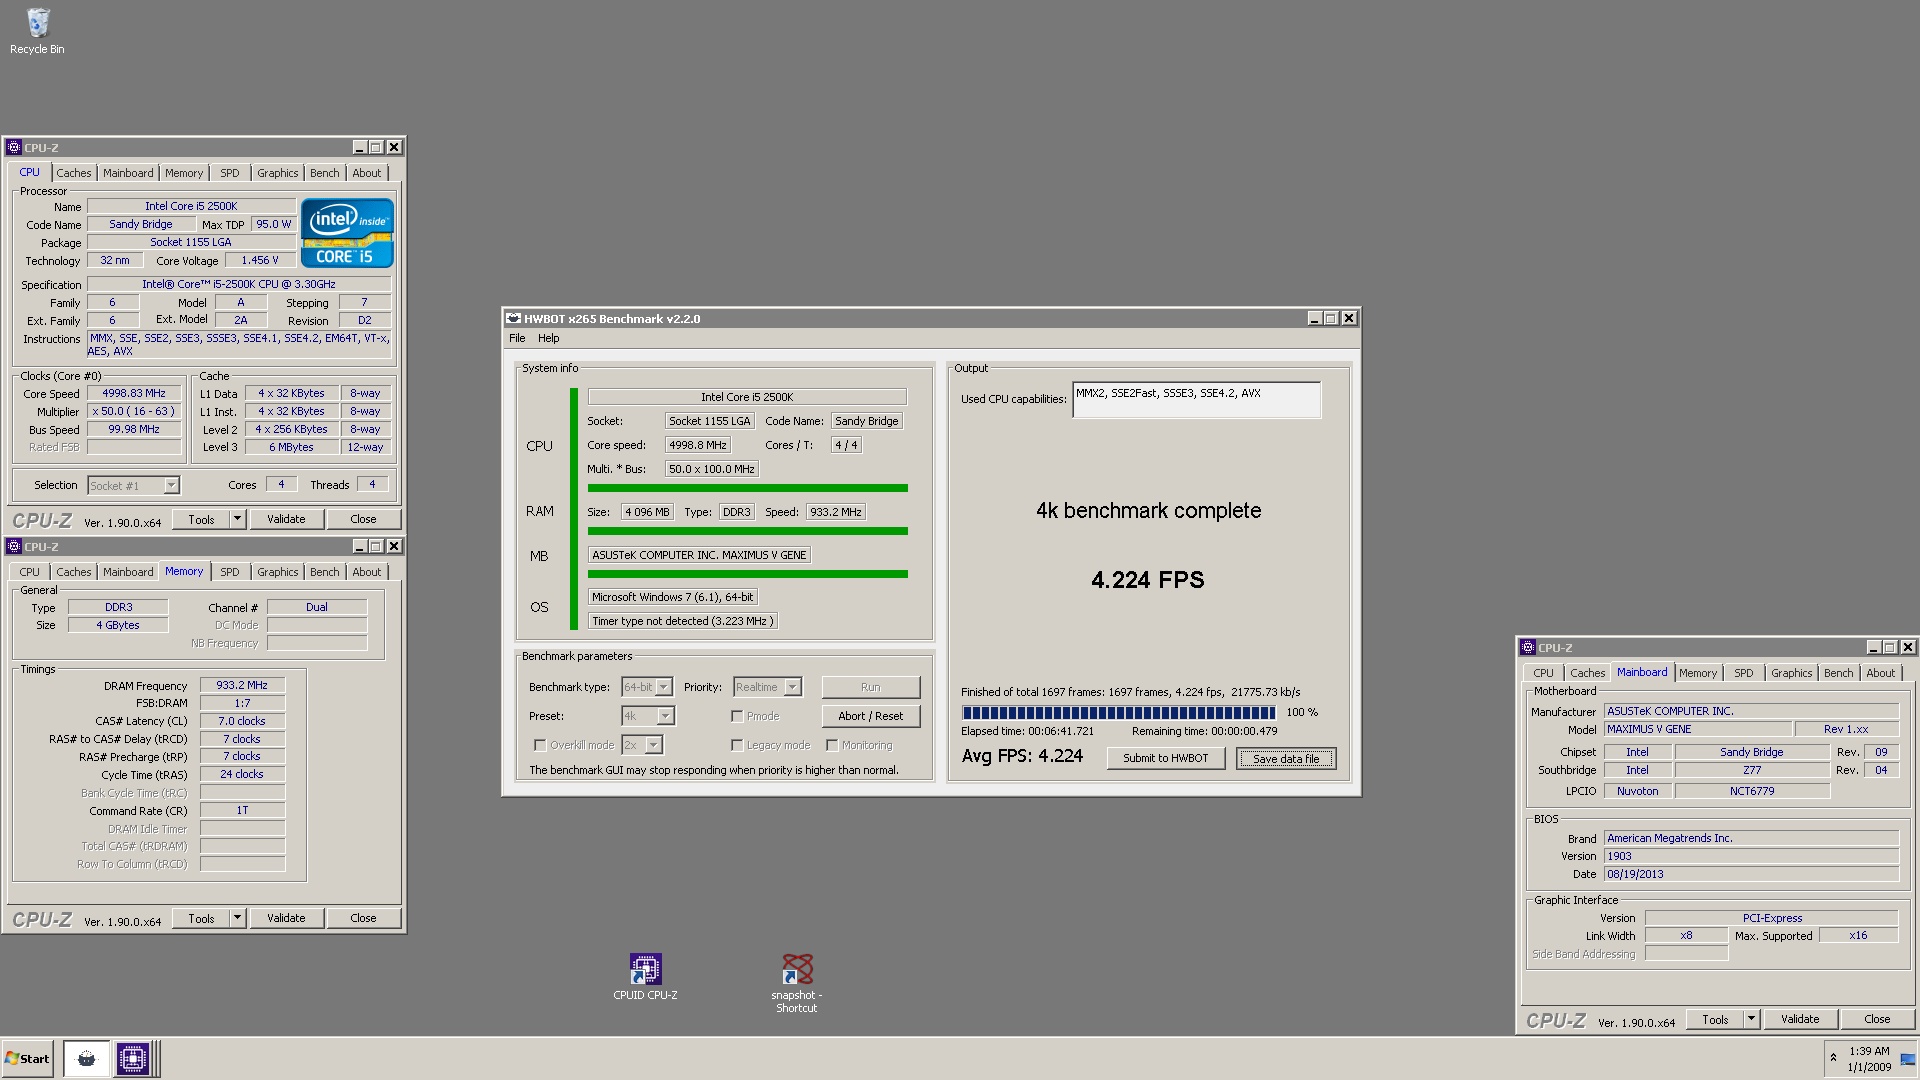Screen dimensions: 1920x1080
Task: Click CPU-Z title icon in top-left window
Action: click(14, 147)
